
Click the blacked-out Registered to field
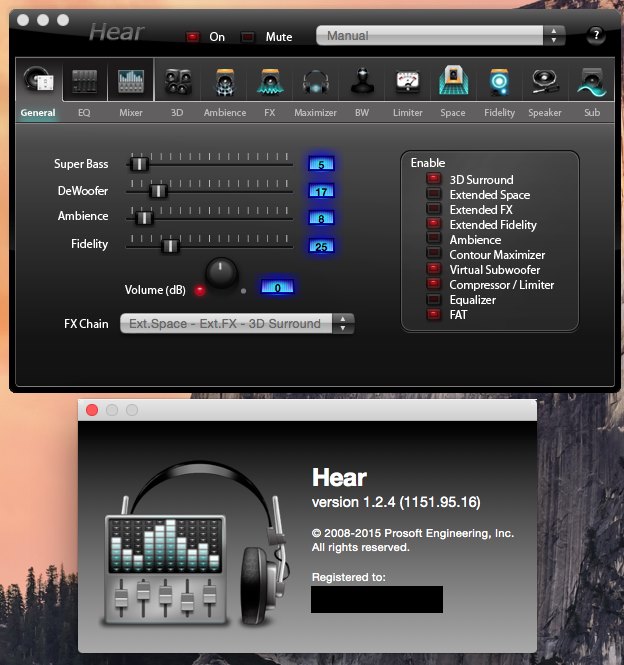[x=377, y=599]
